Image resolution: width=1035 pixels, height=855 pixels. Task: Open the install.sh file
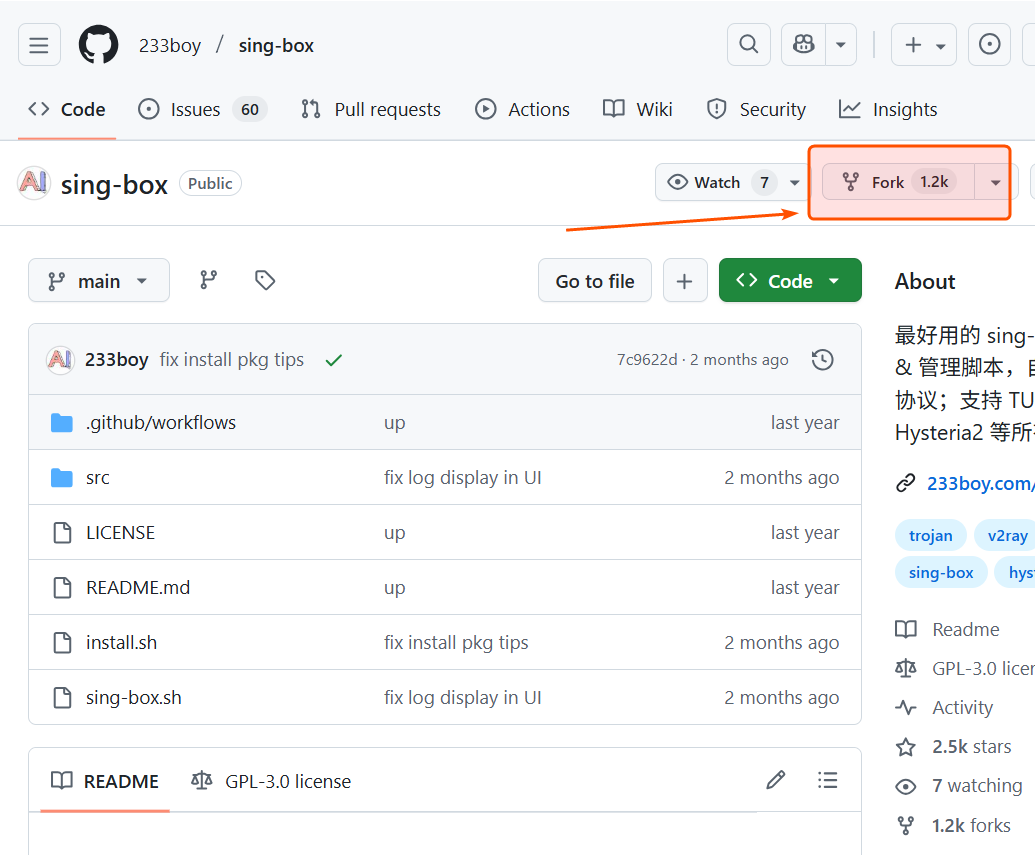point(121,643)
